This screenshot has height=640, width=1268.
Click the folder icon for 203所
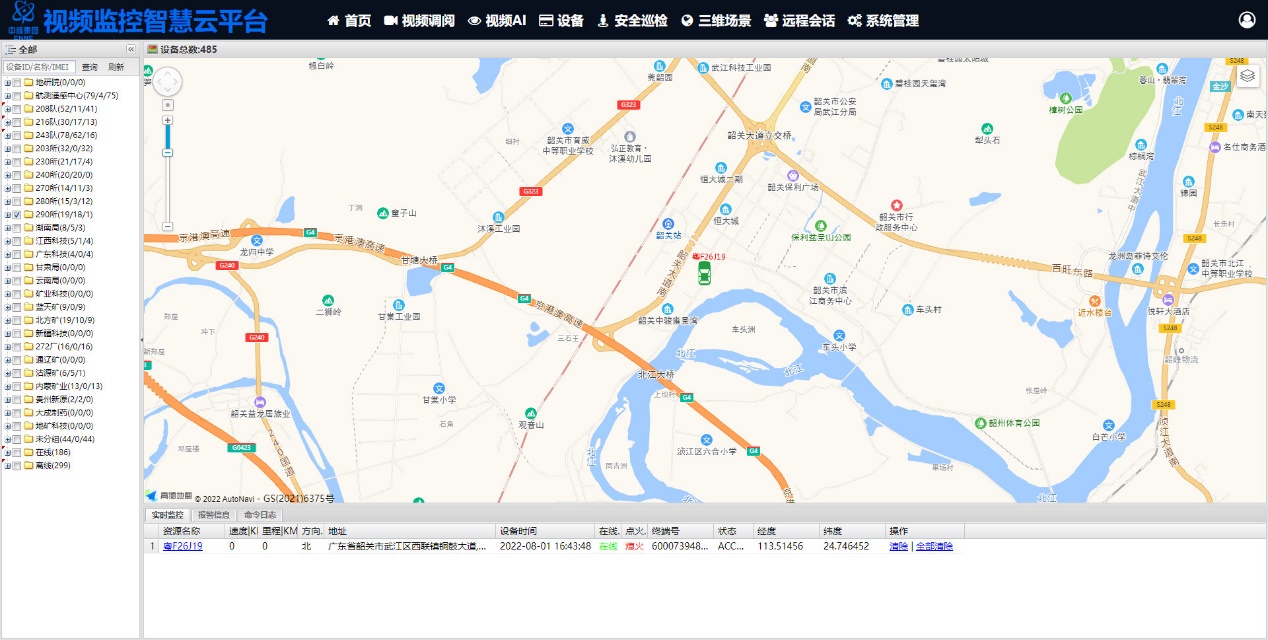click(28, 148)
